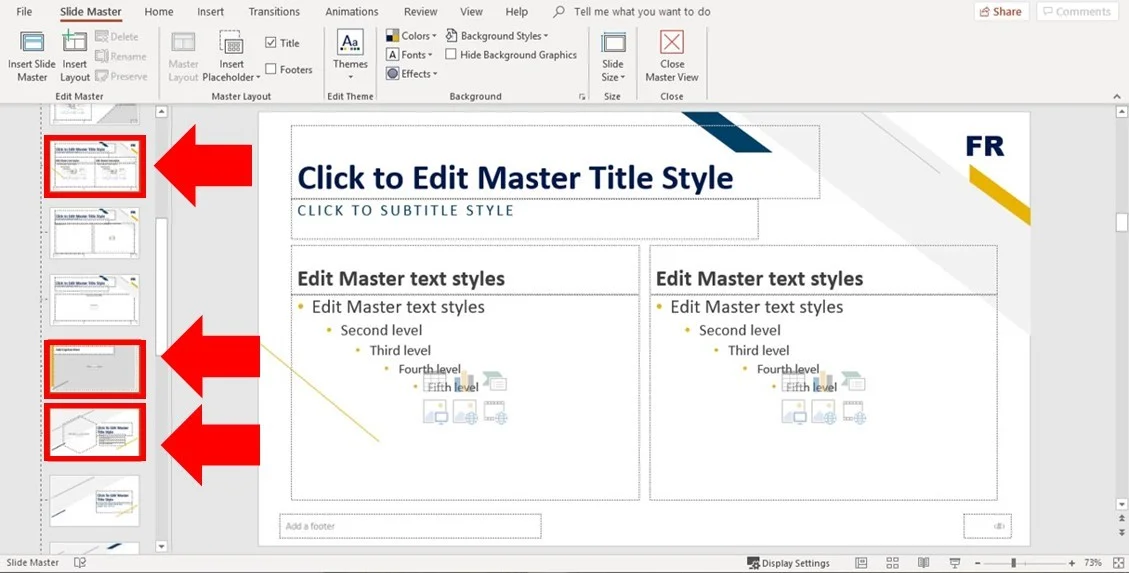The height and width of the screenshot is (573, 1129).
Task: Start Slide Show from status bar
Action: (x=955, y=563)
